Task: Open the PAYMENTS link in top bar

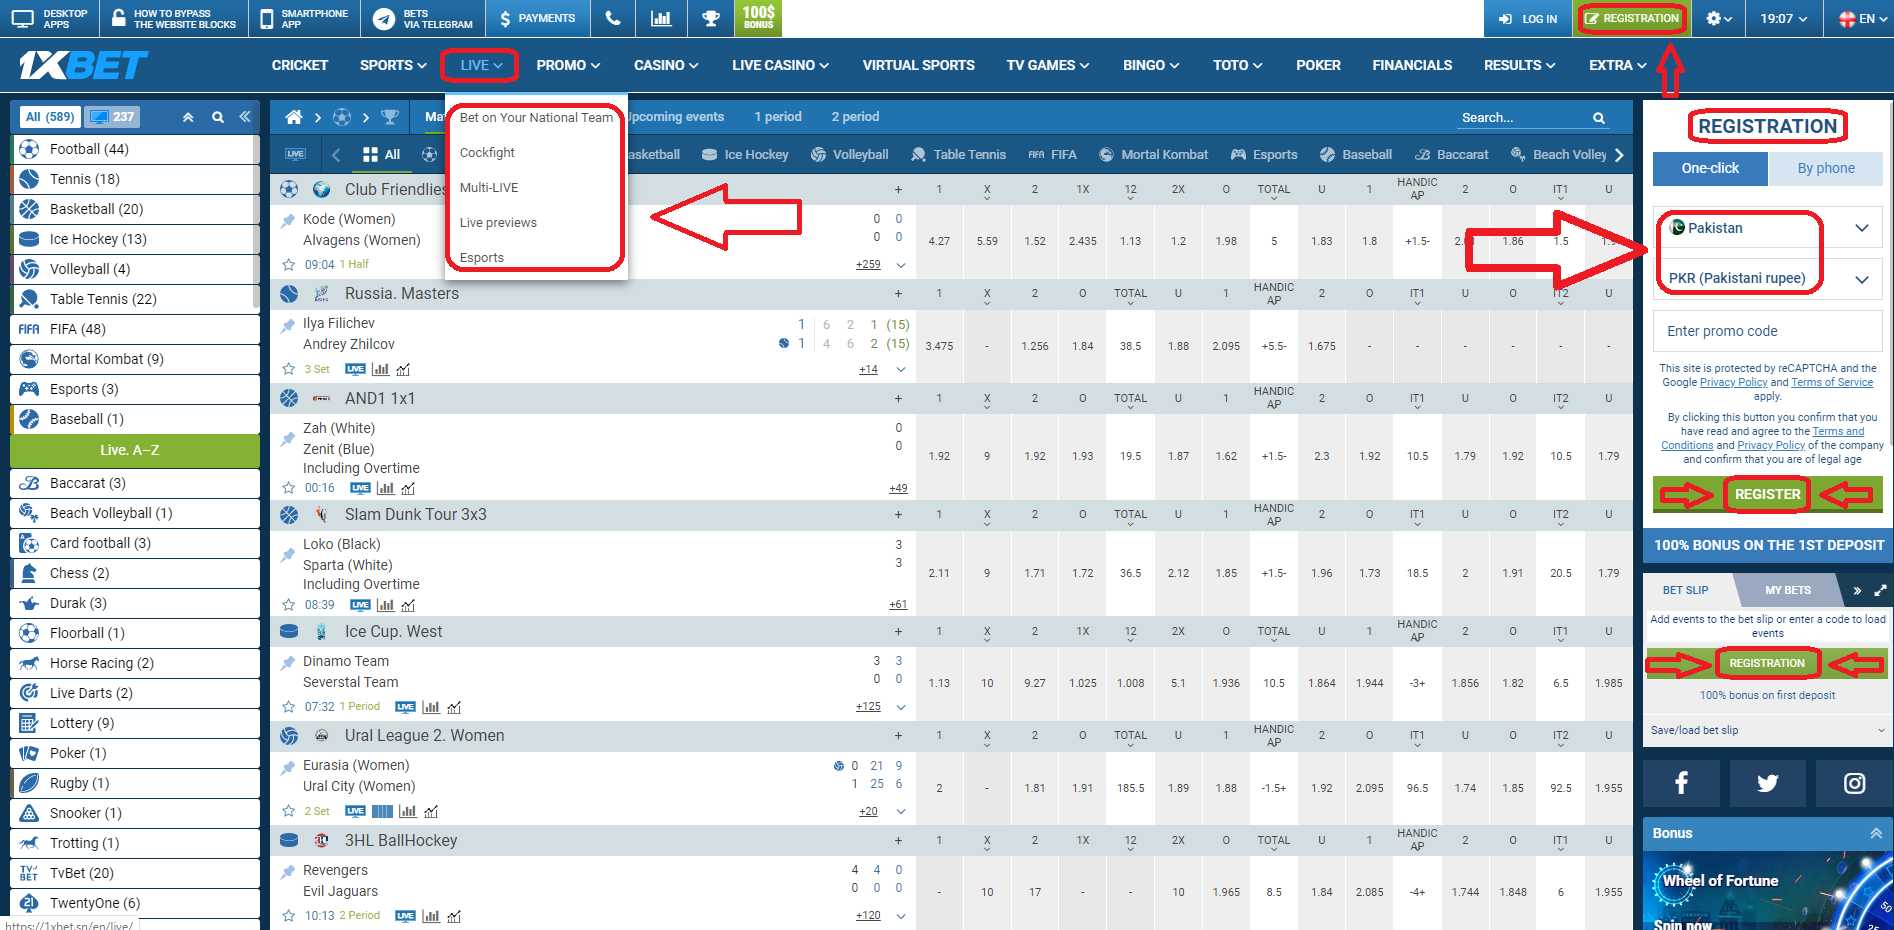Action: click(x=537, y=18)
